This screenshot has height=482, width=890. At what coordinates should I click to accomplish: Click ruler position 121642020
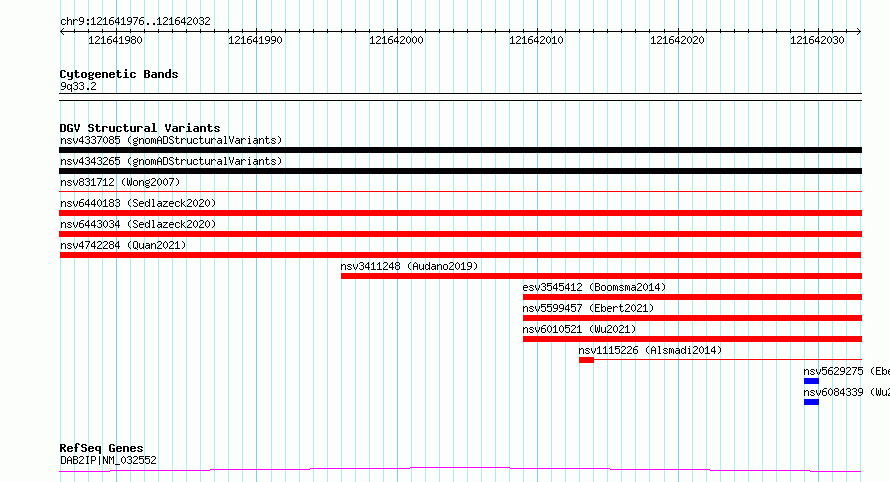tap(677, 40)
